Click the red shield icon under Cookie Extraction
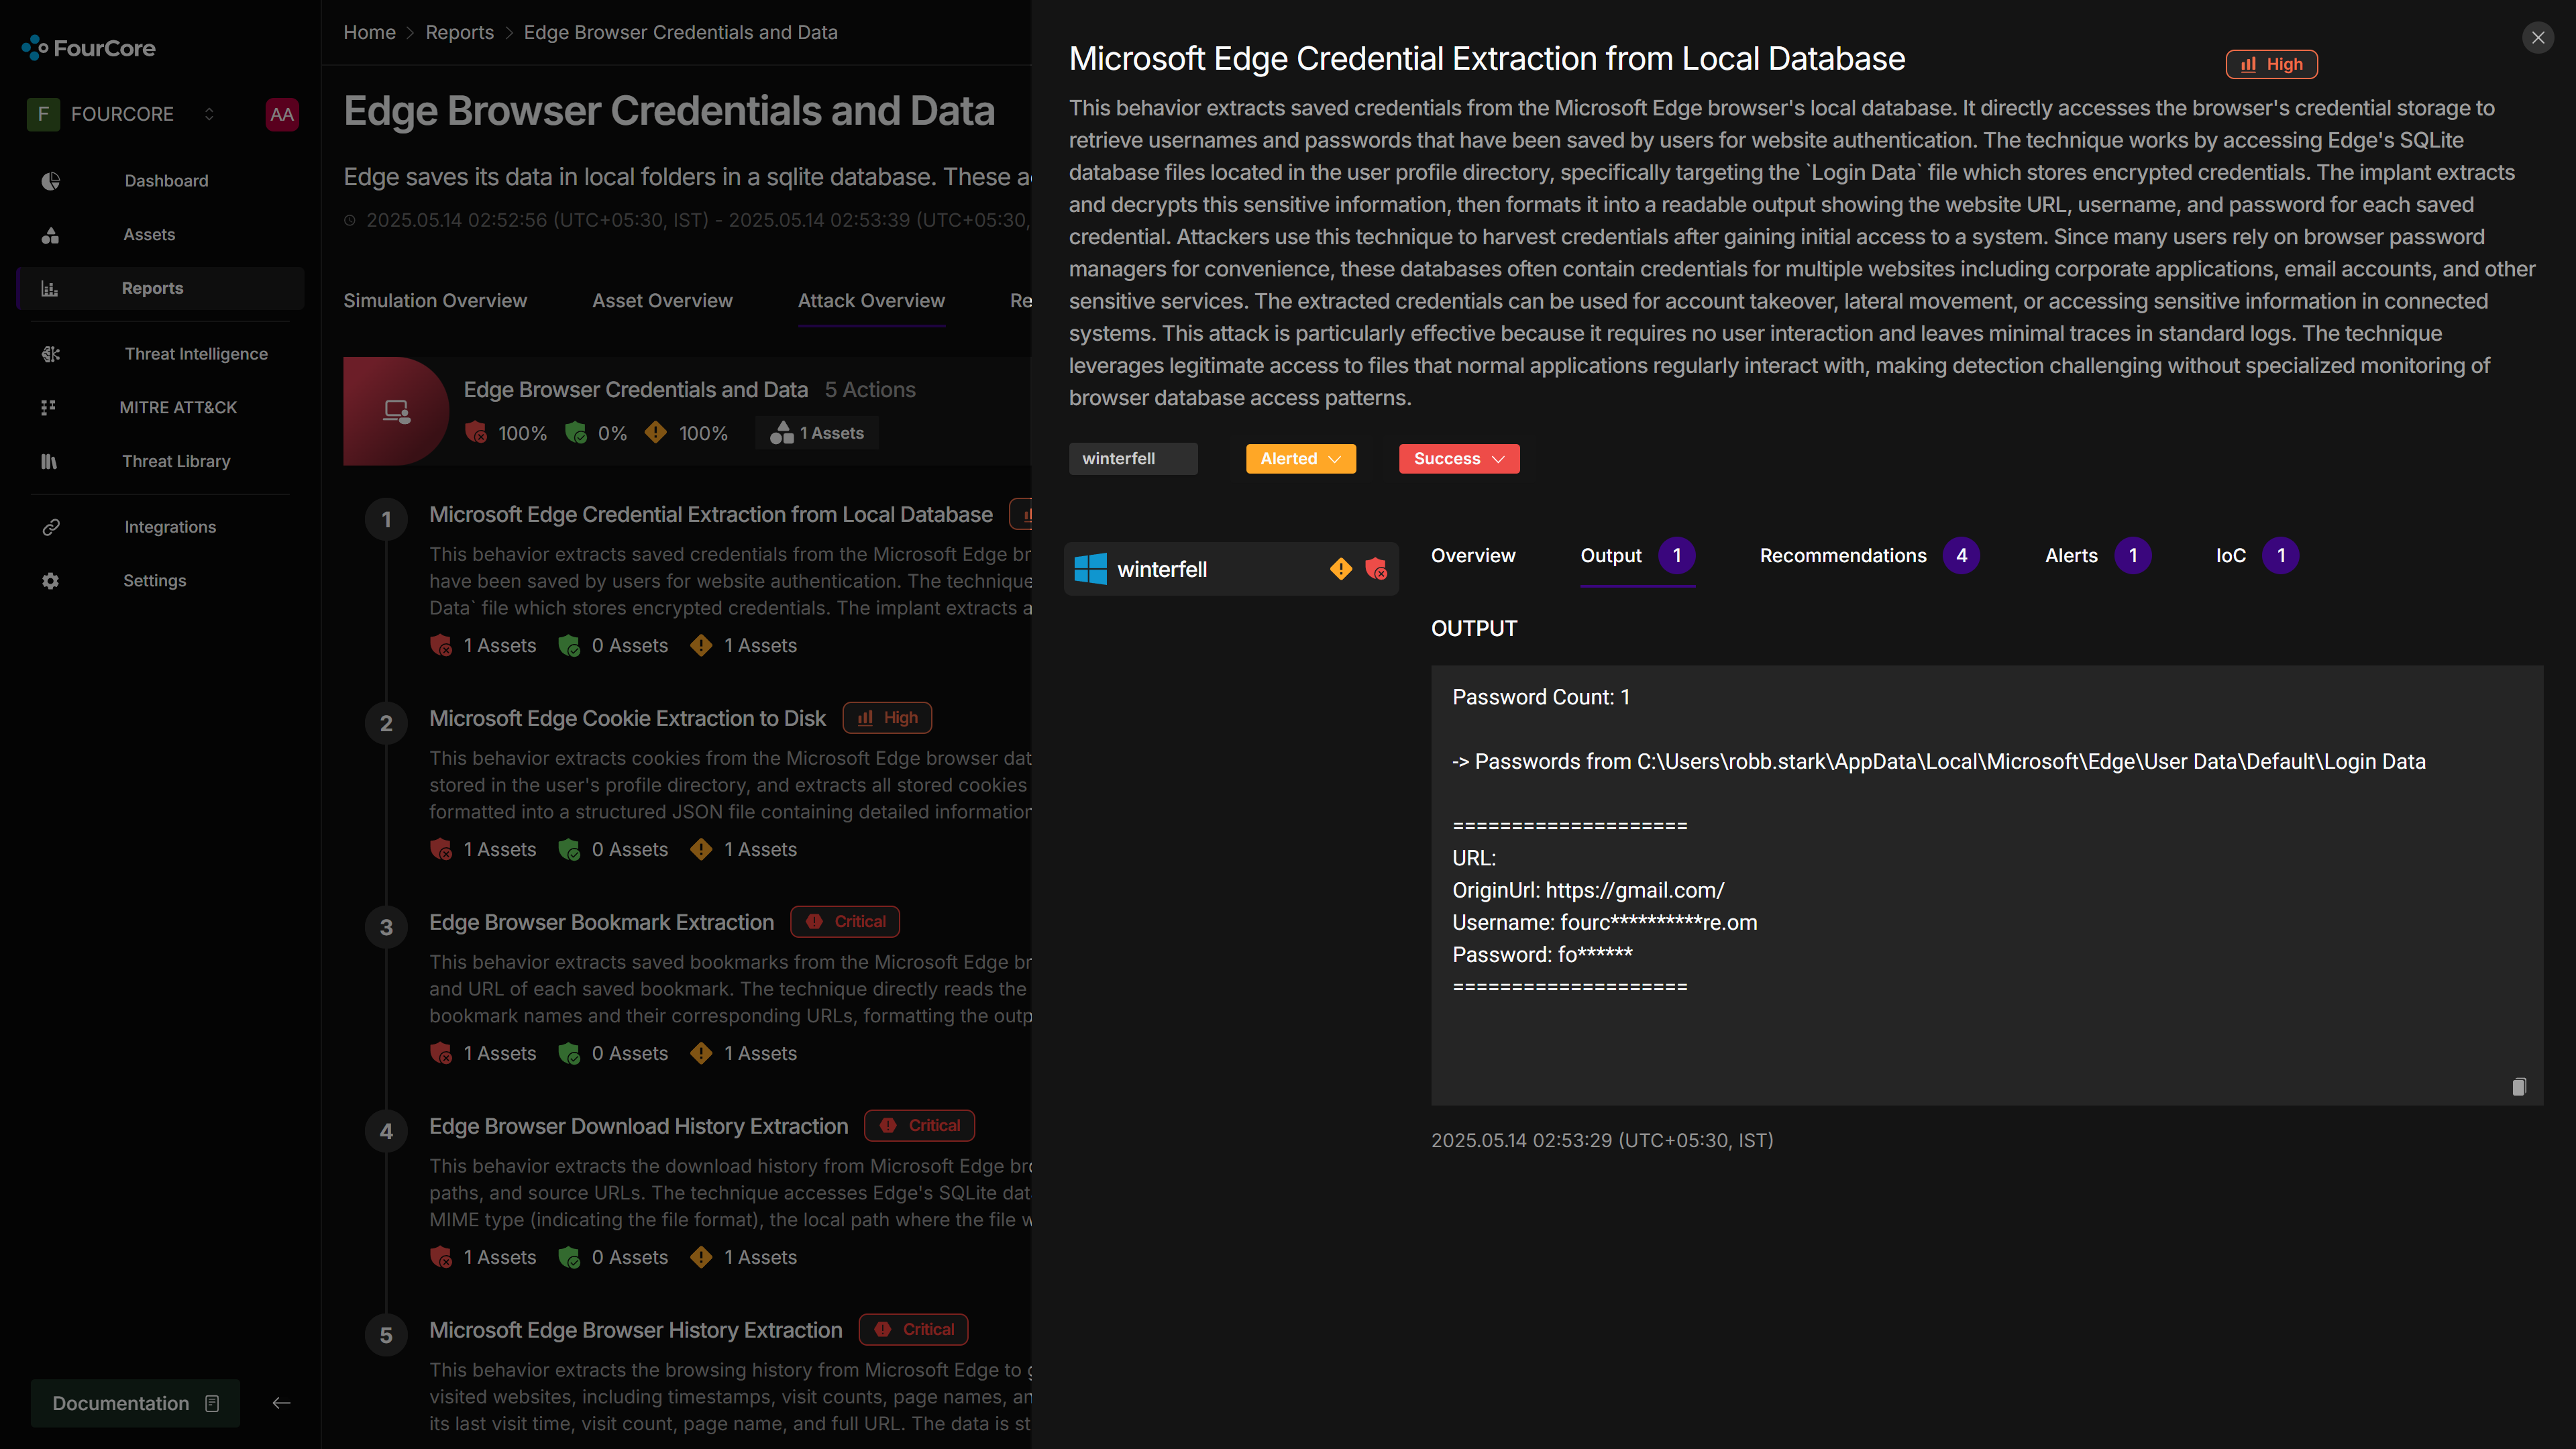The height and width of the screenshot is (1449, 2576). point(441,850)
